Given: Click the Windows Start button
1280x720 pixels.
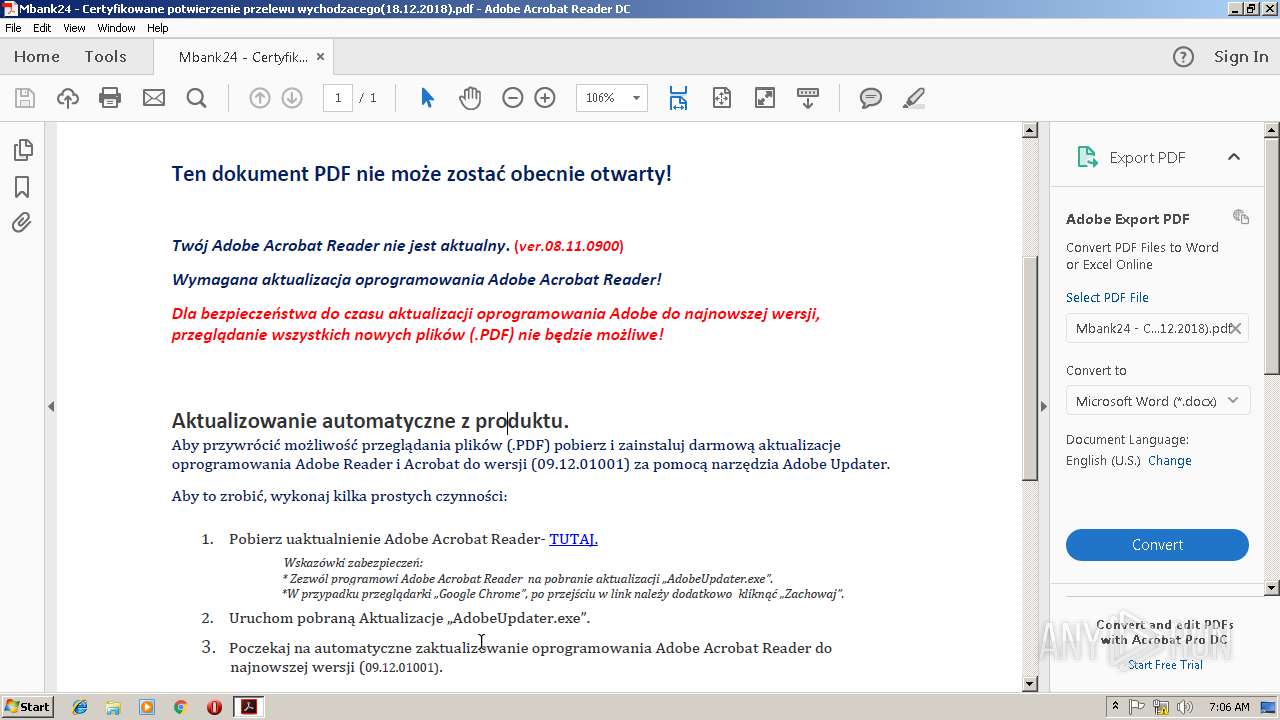Looking at the screenshot, I should (x=28, y=707).
